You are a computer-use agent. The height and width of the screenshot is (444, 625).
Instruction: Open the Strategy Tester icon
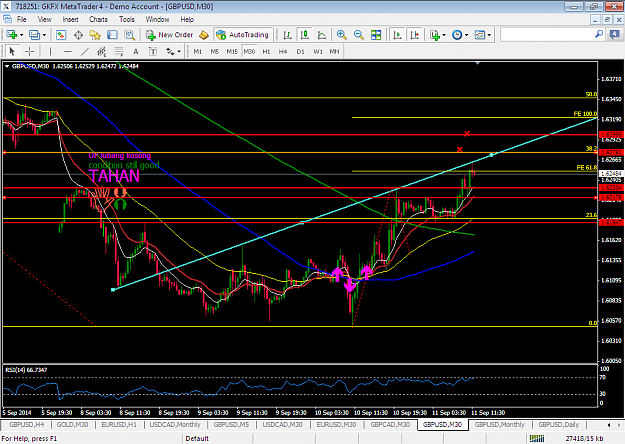tap(130, 35)
